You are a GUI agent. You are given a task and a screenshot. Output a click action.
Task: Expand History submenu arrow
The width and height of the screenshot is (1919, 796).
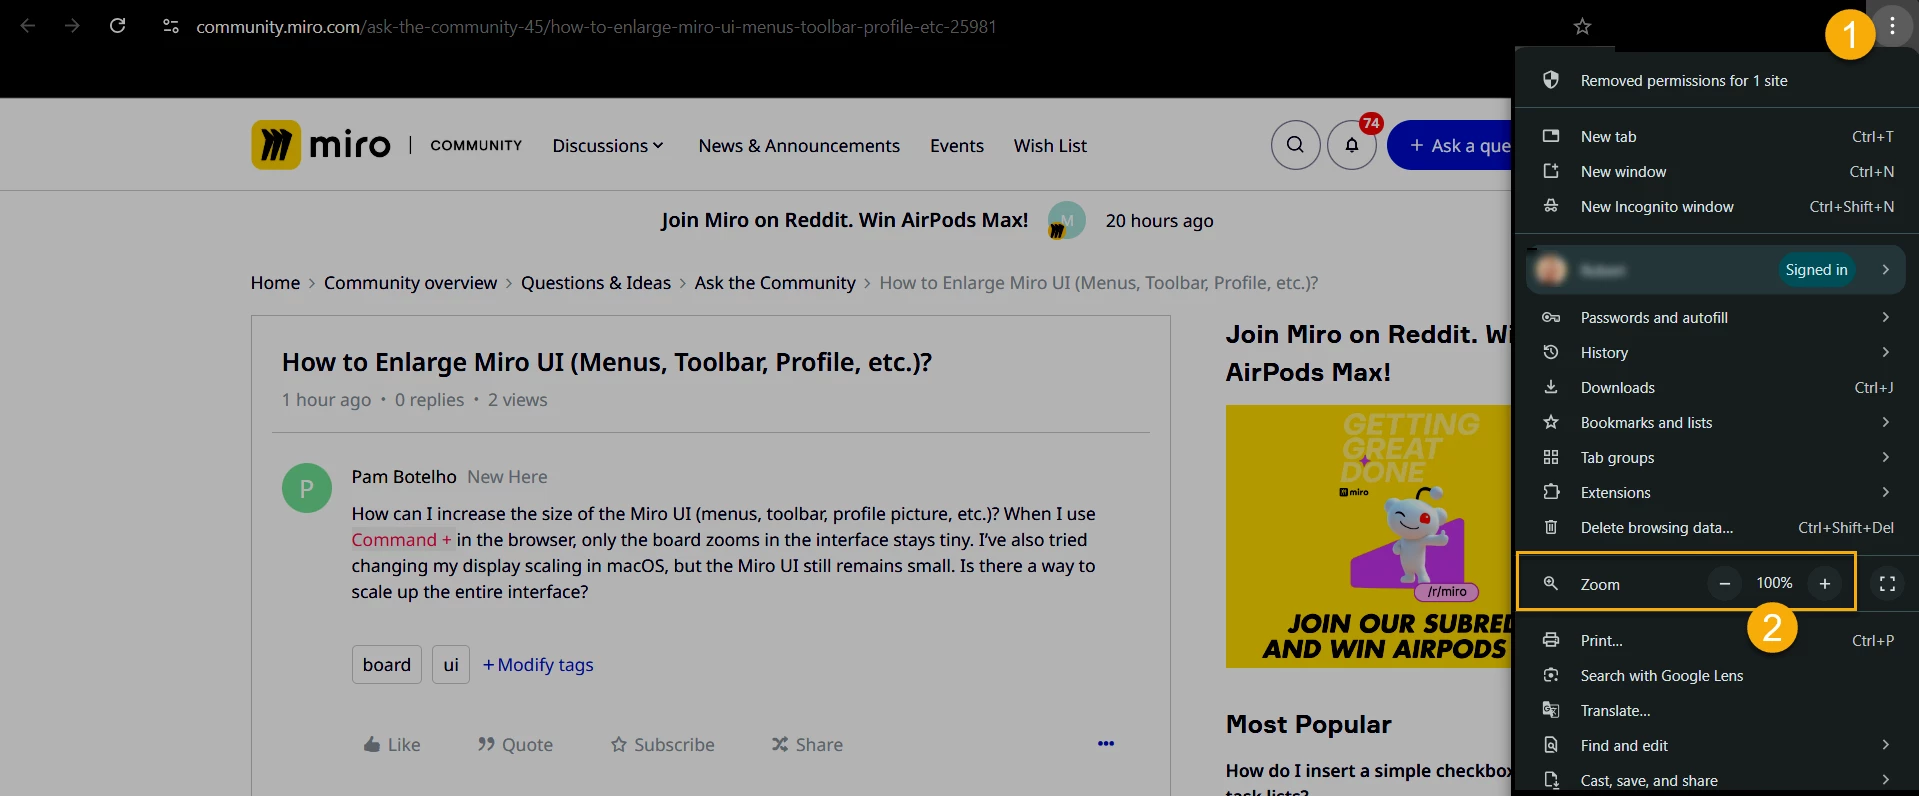point(1885,352)
